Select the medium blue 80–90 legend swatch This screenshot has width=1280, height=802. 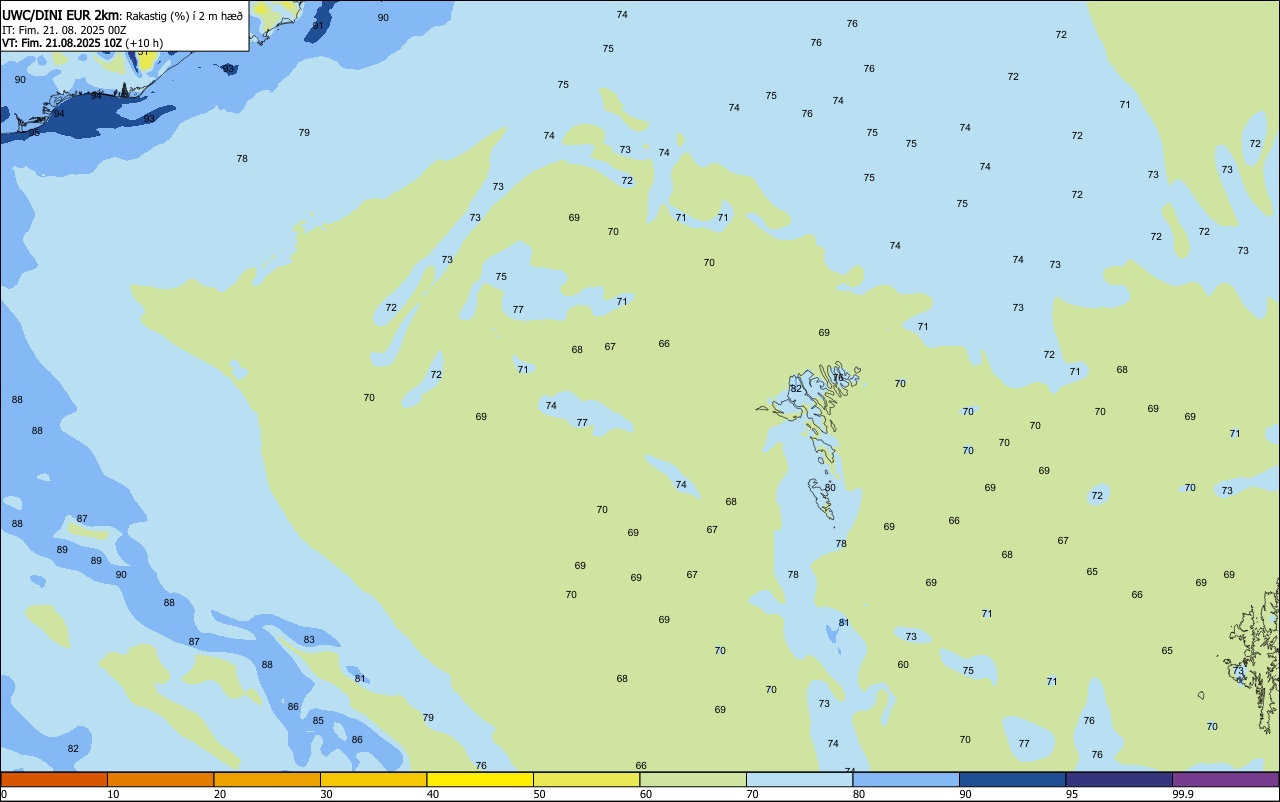[906, 779]
